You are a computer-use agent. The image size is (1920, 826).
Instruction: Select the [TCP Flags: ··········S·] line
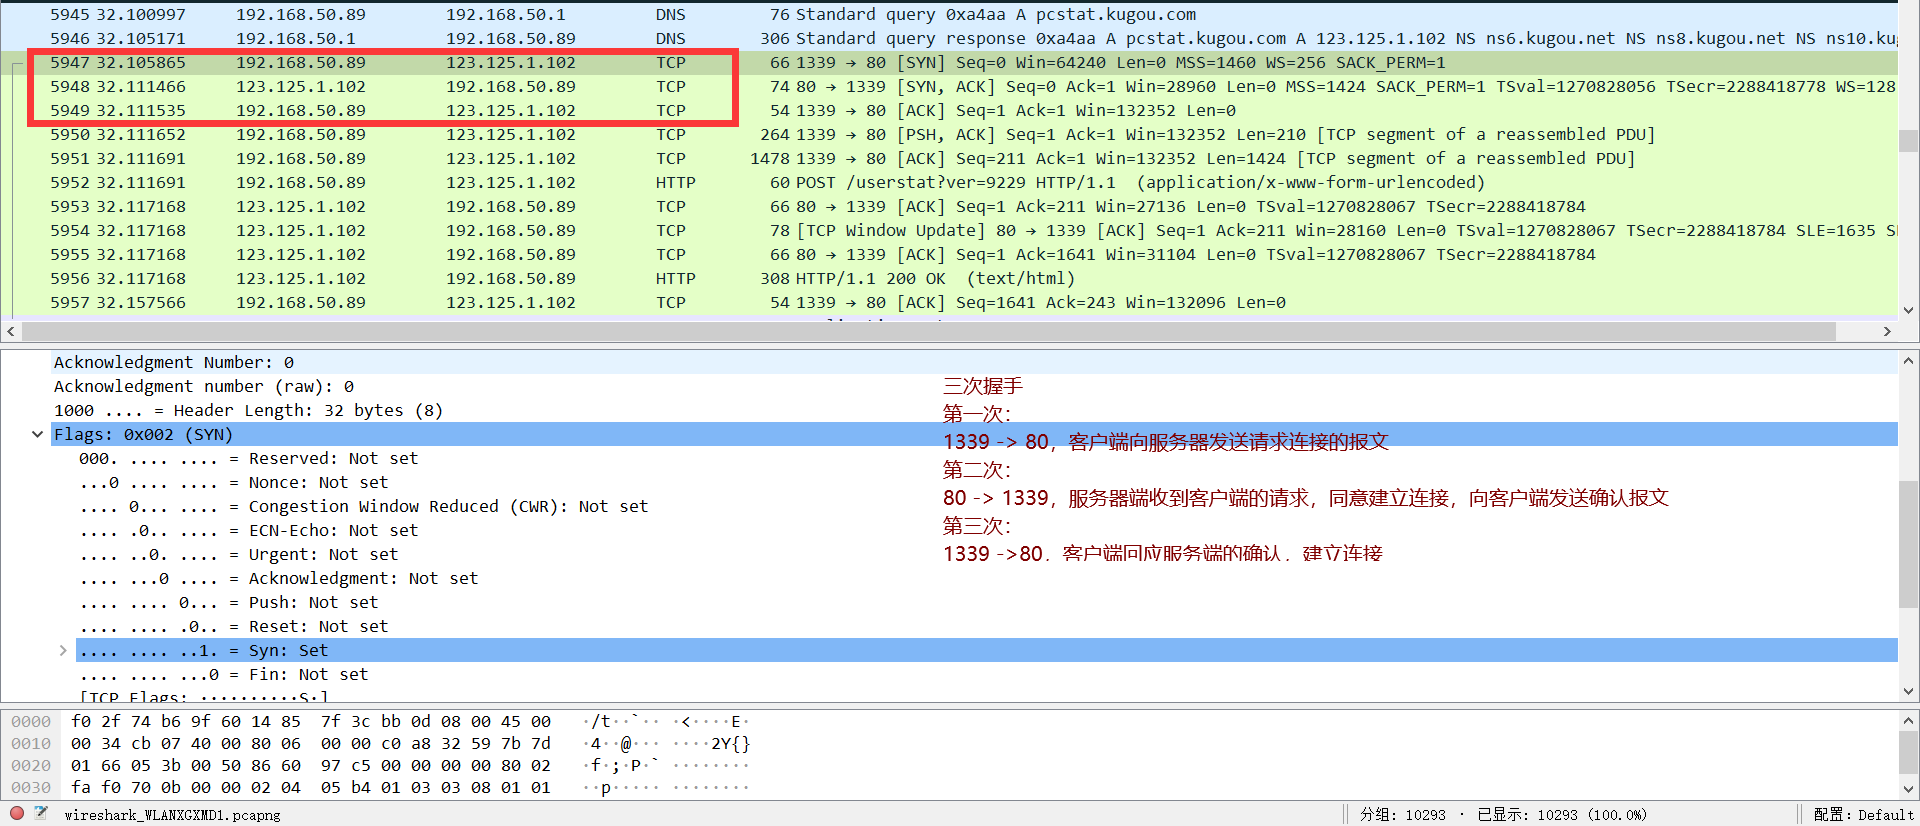pos(203,696)
